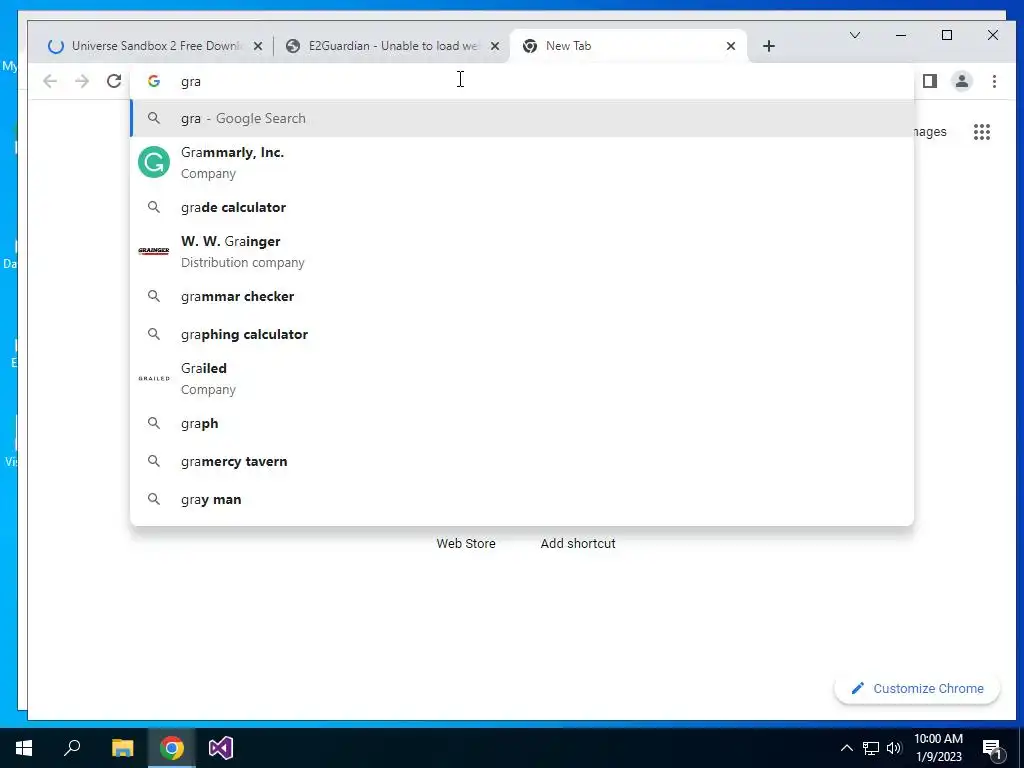This screenshot has width=1024, height=768.
Task: Open the volume tray icon
Action: tap(894, 748)
